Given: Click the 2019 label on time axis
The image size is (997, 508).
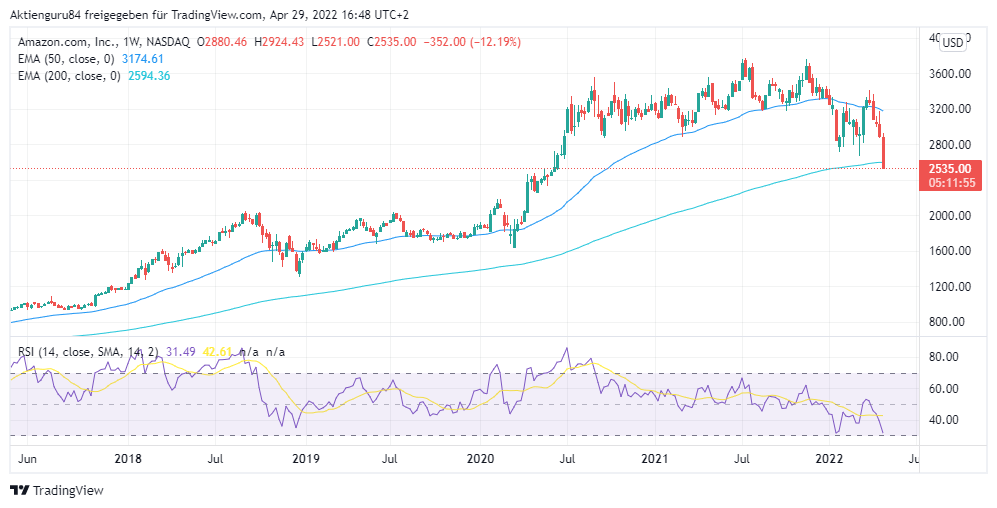Looking at the screenshot, I should (x=306, y=458).
